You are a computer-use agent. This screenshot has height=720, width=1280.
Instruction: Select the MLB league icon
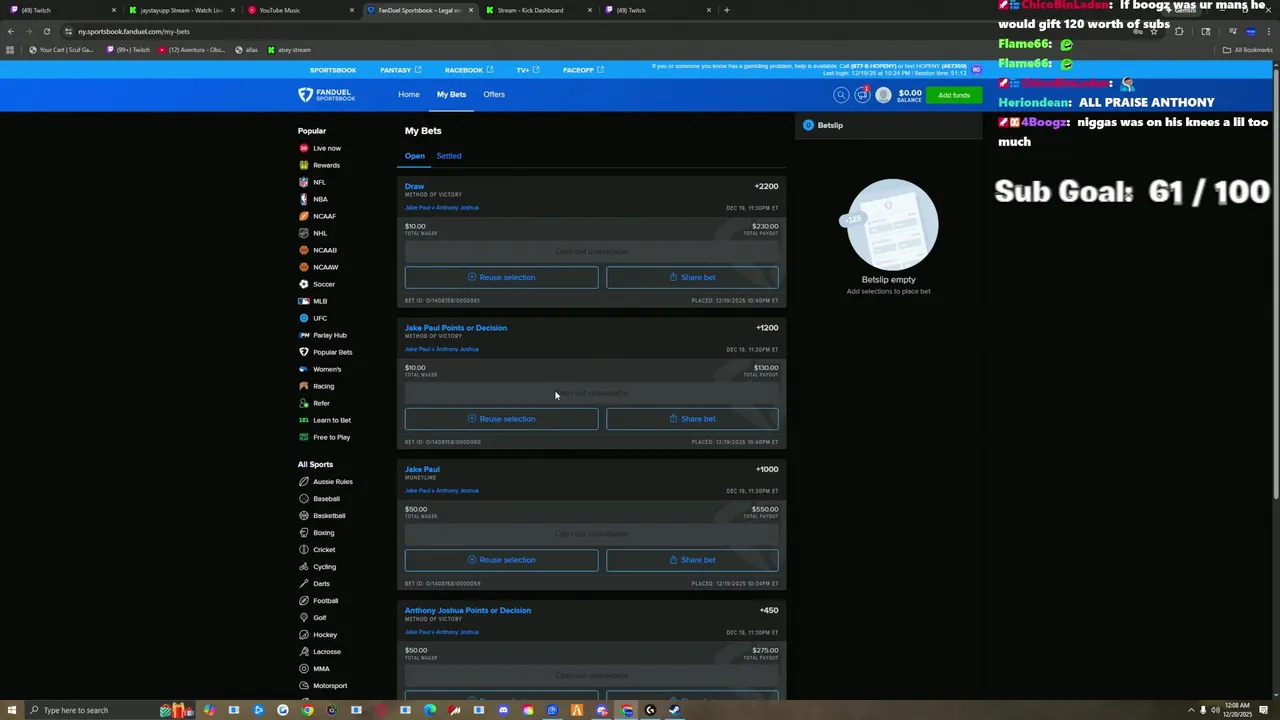(x=304, y=301)
